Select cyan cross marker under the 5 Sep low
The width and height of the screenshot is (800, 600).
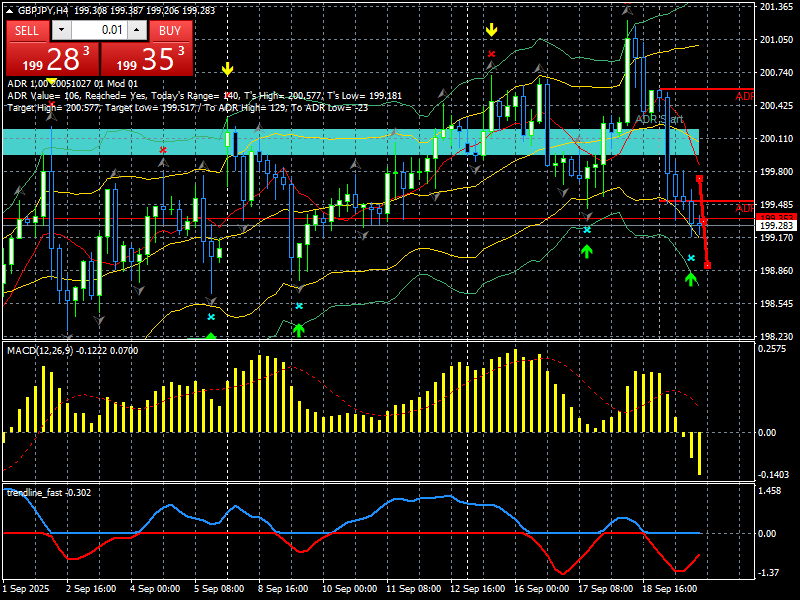click(x=211, y=317)
